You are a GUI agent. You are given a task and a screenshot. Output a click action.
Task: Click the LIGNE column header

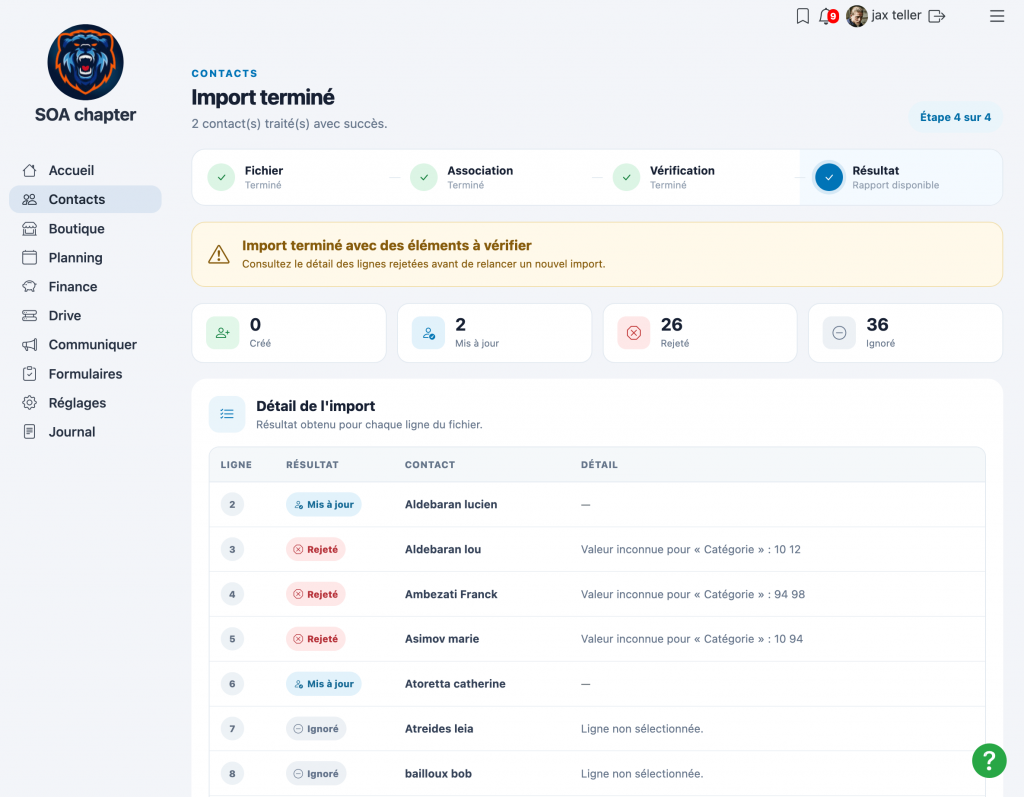pos(236,464)
